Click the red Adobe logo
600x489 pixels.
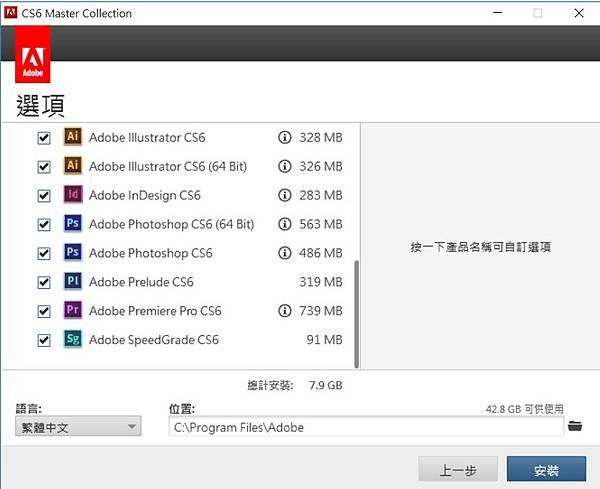point(33,55)
